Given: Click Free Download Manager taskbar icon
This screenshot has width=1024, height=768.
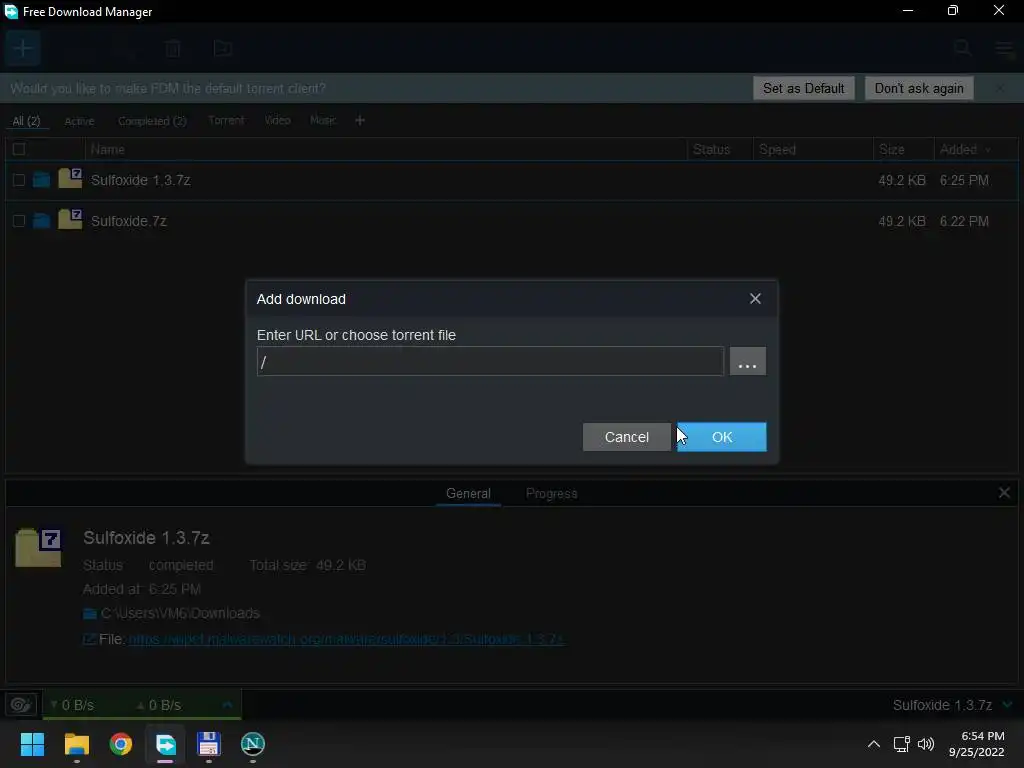Looking at the screenshot, I should point(165,744).
